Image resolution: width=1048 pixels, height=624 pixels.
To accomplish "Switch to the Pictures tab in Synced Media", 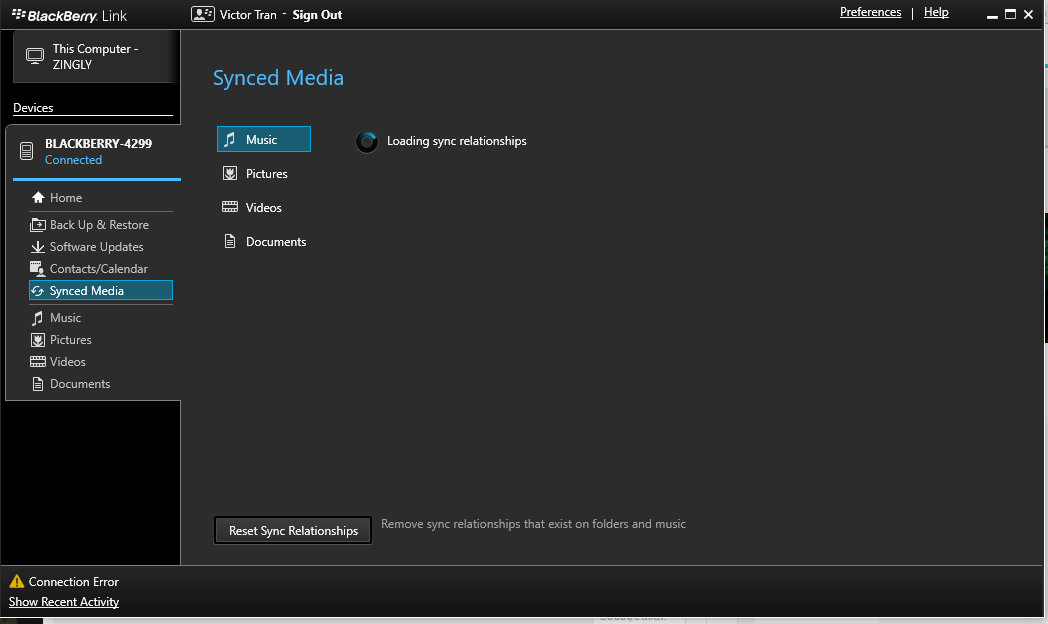I will [x=264, y=174].
